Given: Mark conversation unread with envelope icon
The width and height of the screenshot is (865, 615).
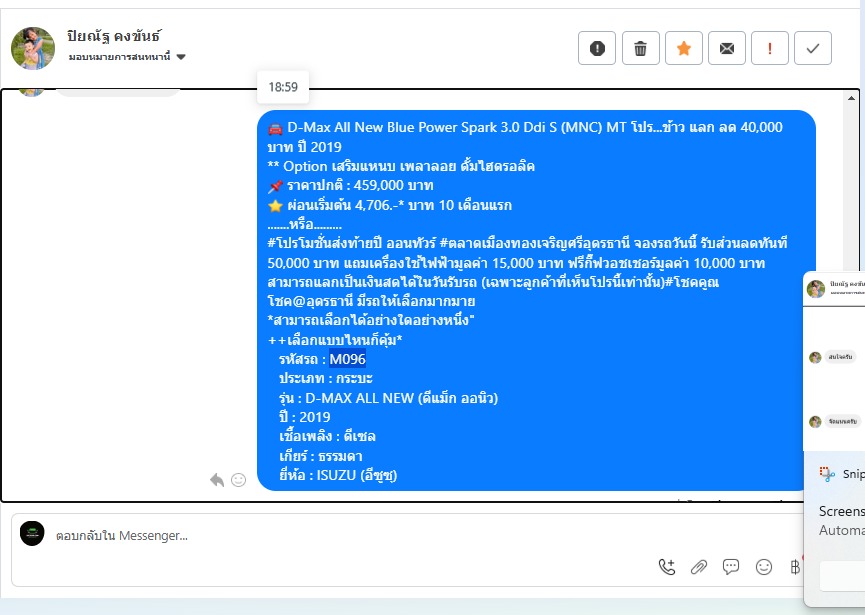Looking at the screenshot, I should [x=727, y=49].
